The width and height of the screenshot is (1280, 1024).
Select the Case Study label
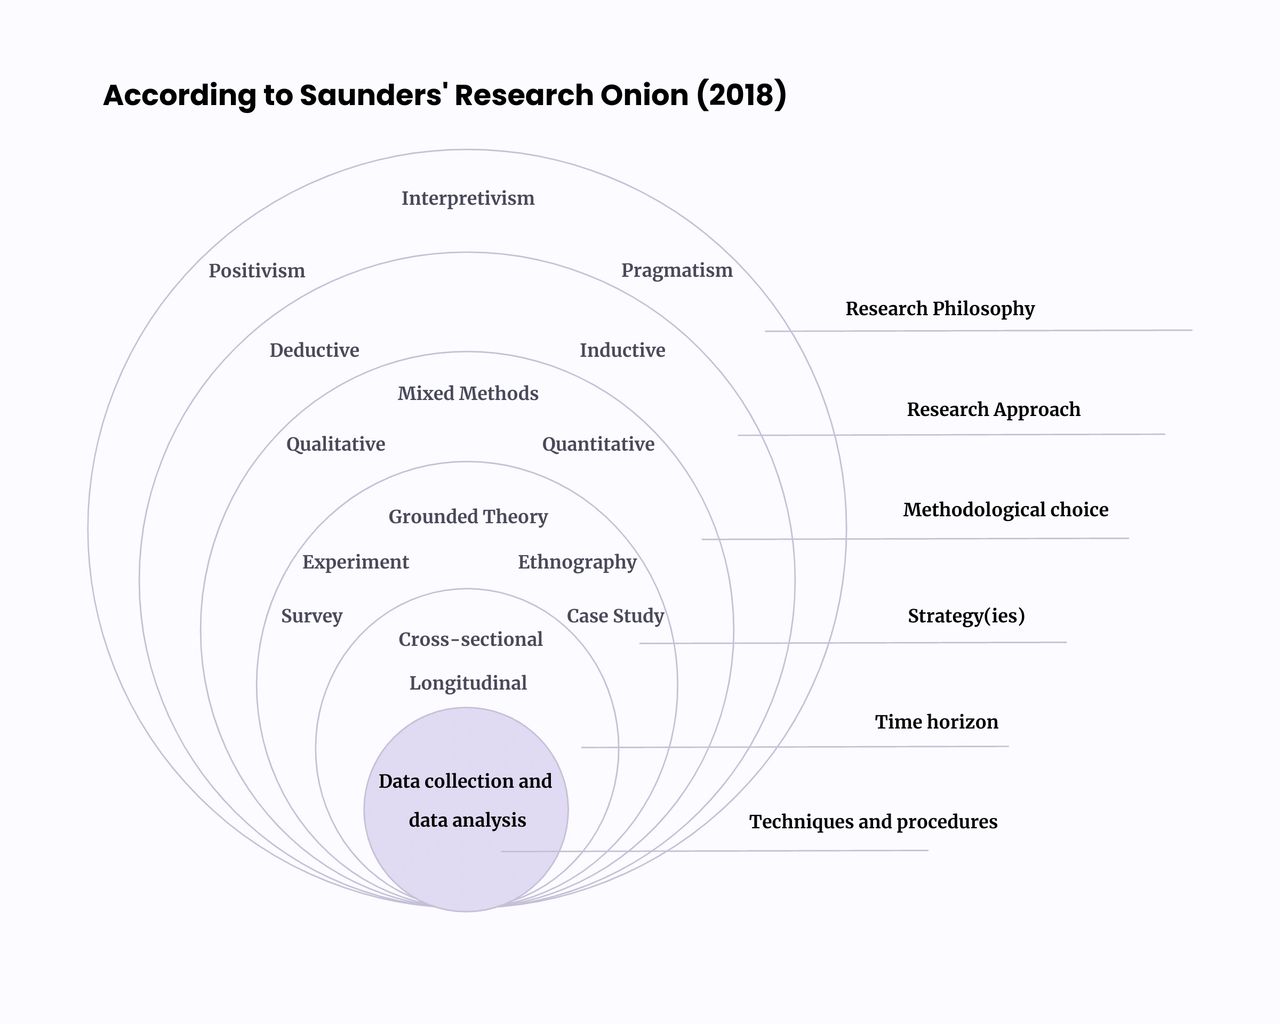point(615,616)
